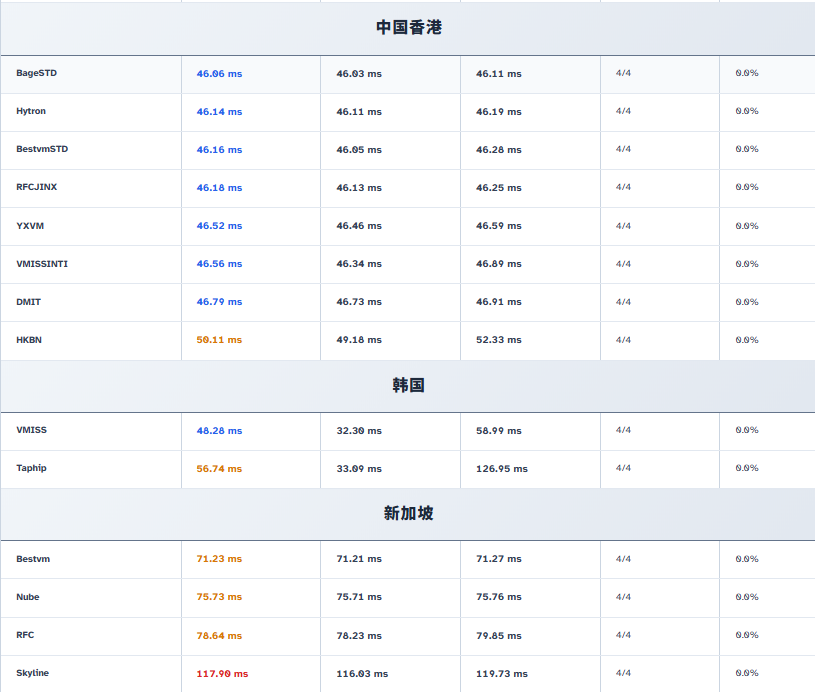Select the BageSTD provider name
This screenshot has height=692, width=815.
click(36, 73)
